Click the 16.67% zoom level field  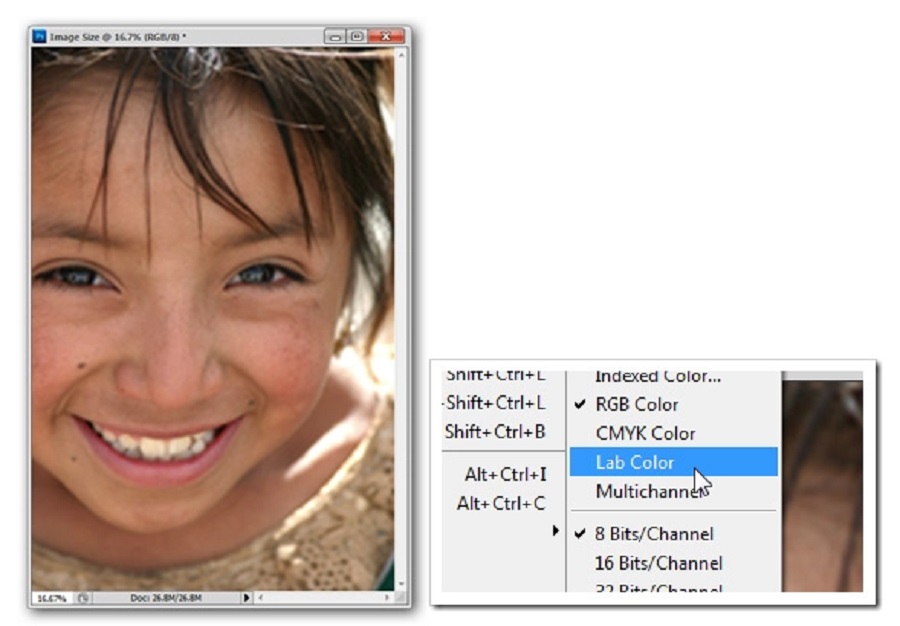tap(50, 598)
